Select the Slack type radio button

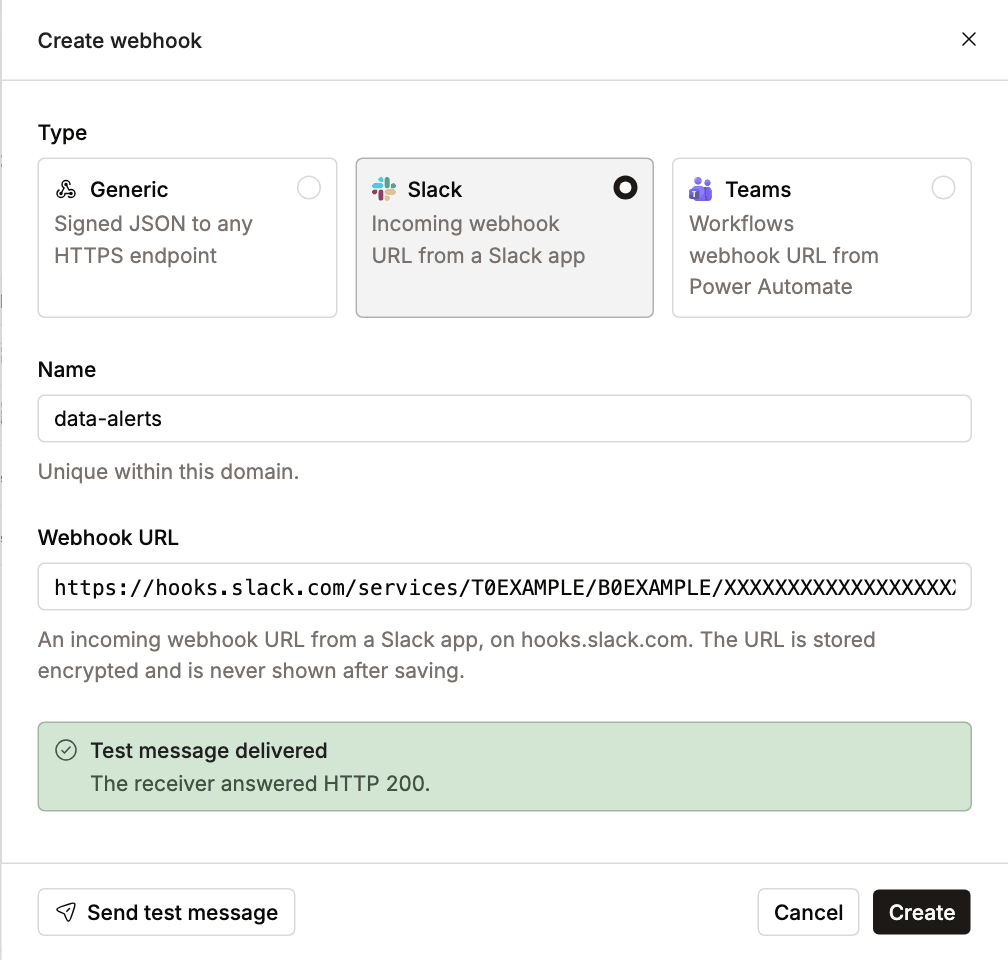click(x=625, y=188)
